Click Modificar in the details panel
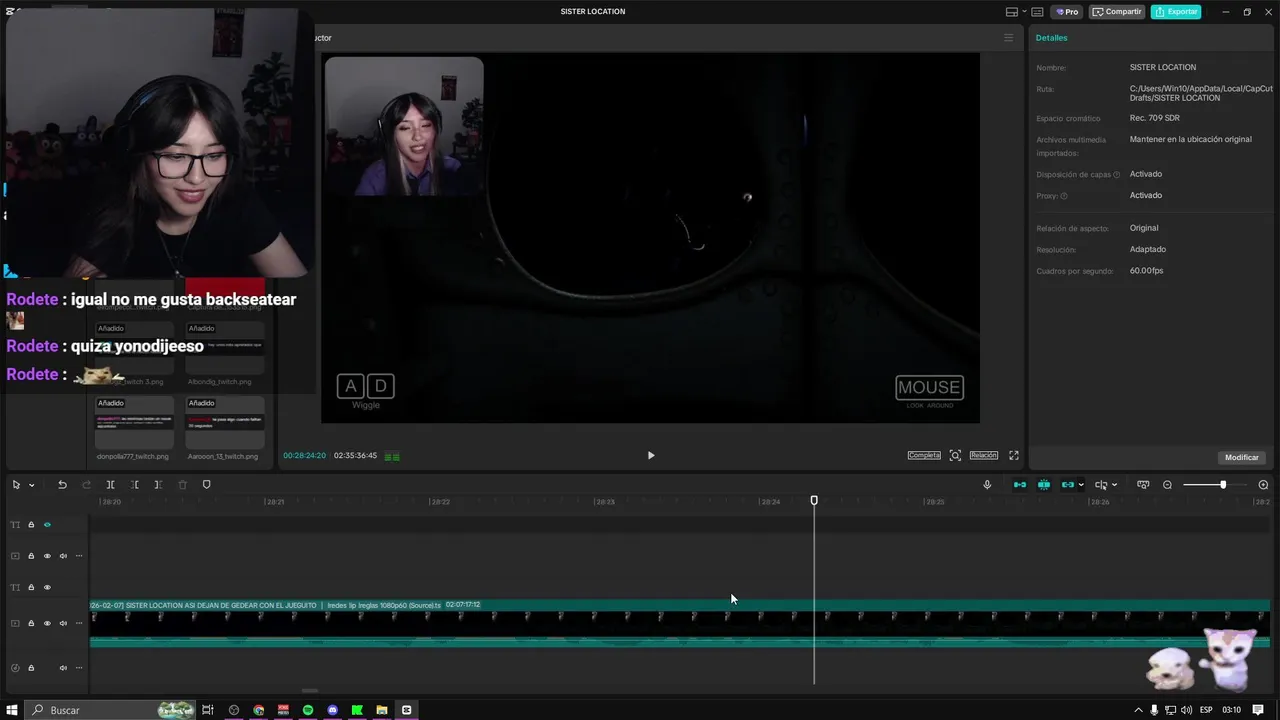This screenshot has height=720, width=1280. 1242,457
